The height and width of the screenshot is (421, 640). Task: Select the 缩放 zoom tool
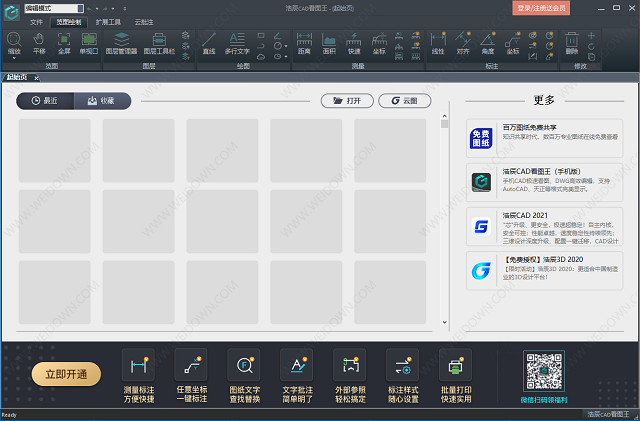click(x=14, y=43)
